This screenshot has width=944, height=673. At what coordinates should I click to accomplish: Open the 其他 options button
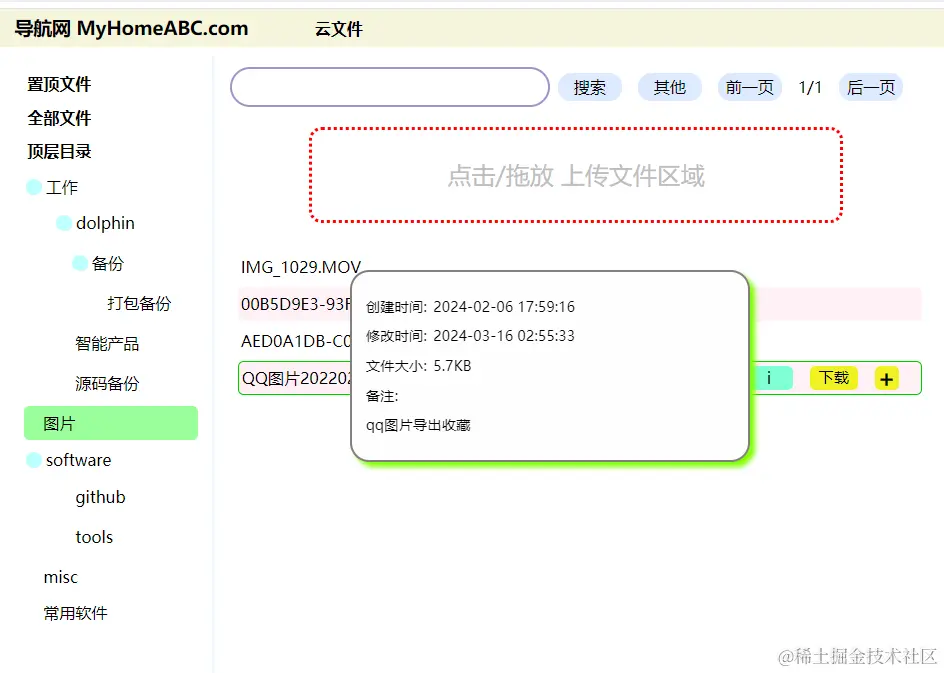click(x=669, y=87)
